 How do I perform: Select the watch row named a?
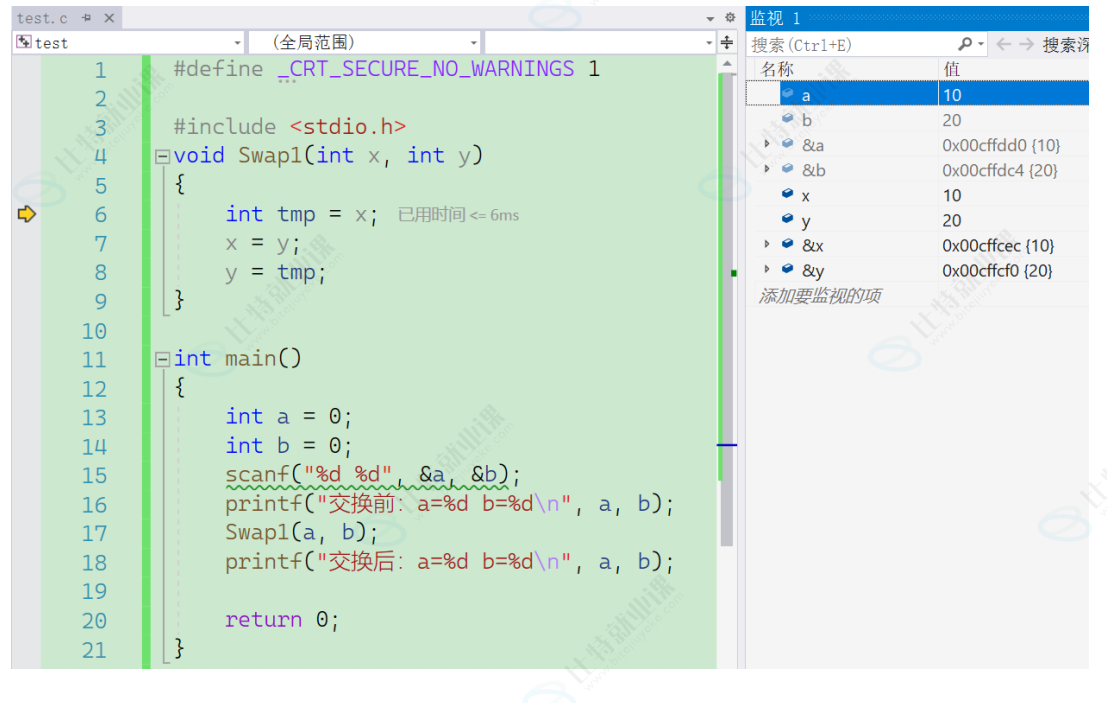pos(918,95)
